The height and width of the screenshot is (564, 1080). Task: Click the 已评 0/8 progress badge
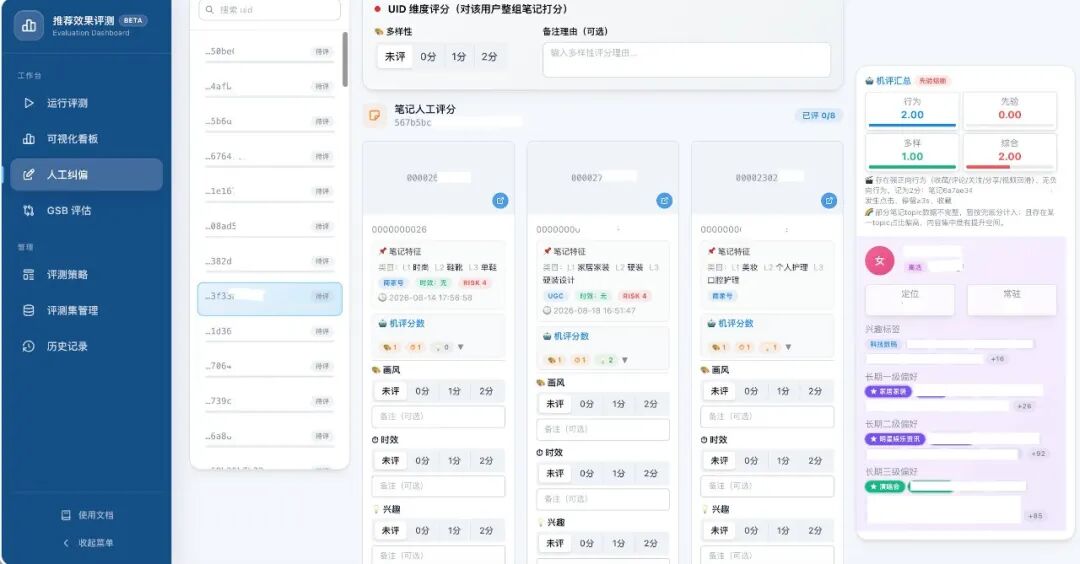[x=818, y=116]
